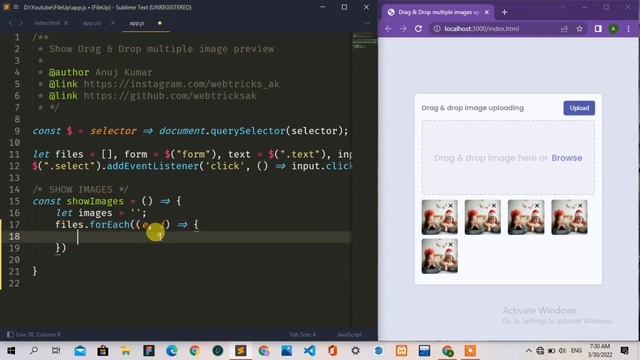Click the dashed drag & drop zone
Image resolution: width=640 pixels, height=360 pixels.
pyautogui.click(x=508, y=158)
